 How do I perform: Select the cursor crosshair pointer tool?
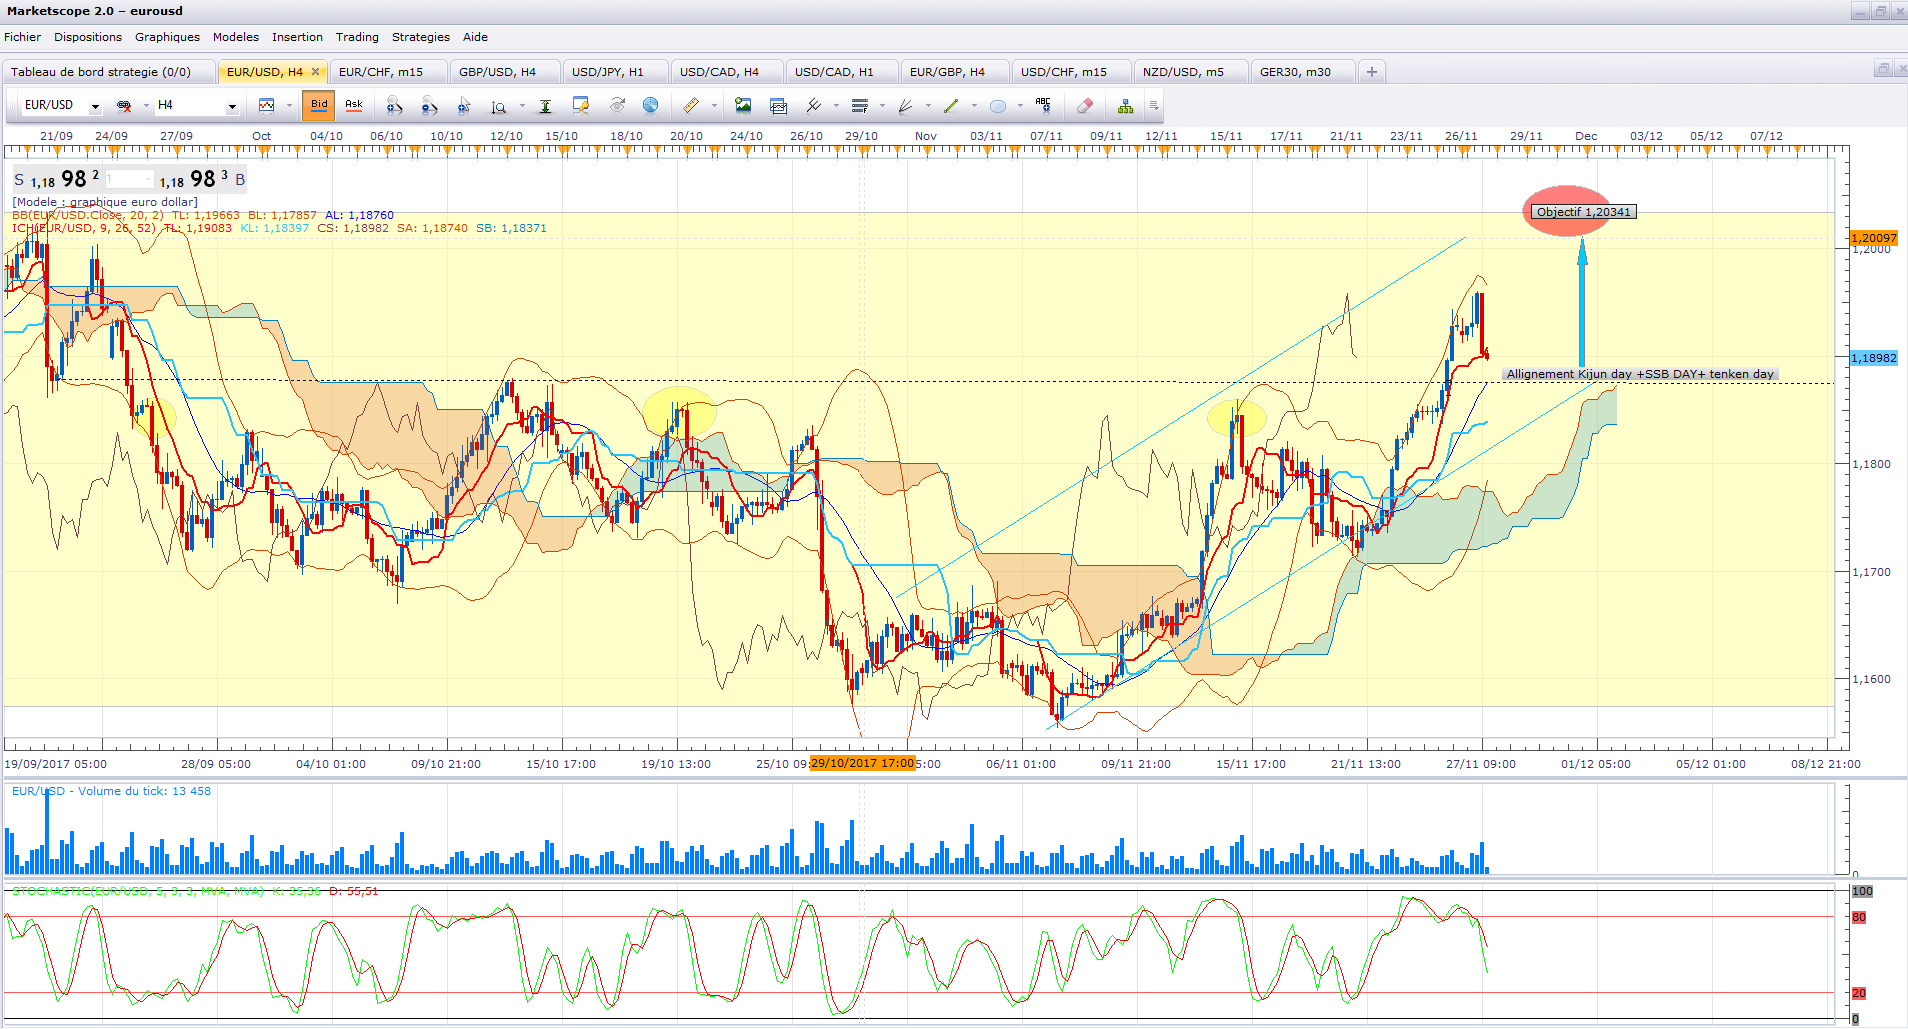(x=464, y=105)
